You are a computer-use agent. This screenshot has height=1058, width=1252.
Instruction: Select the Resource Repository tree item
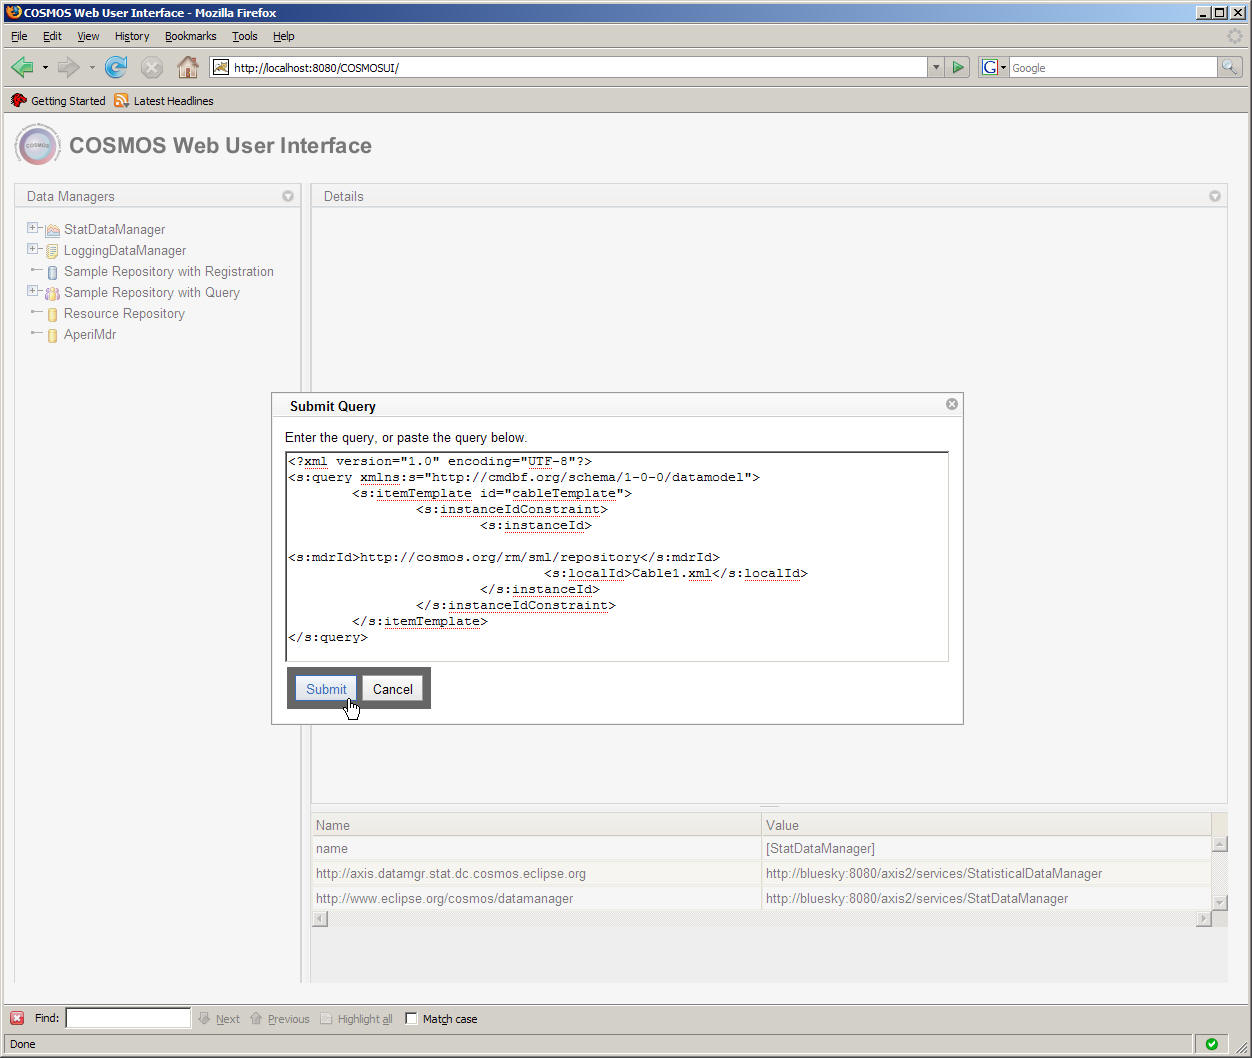124,314
